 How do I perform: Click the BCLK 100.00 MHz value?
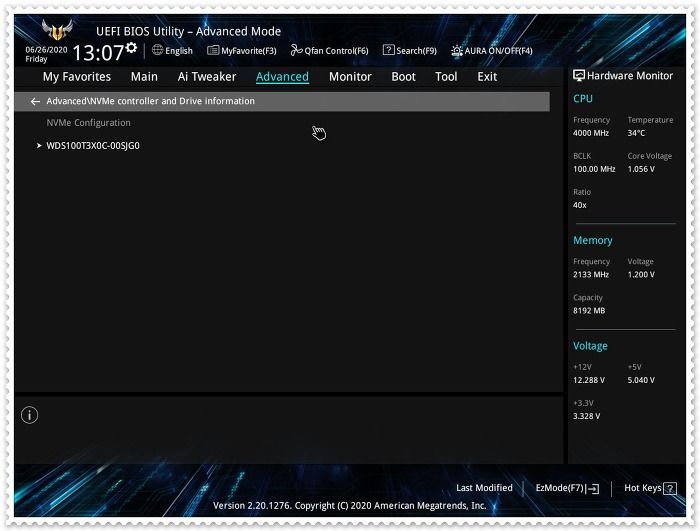(x=594, y=169)
